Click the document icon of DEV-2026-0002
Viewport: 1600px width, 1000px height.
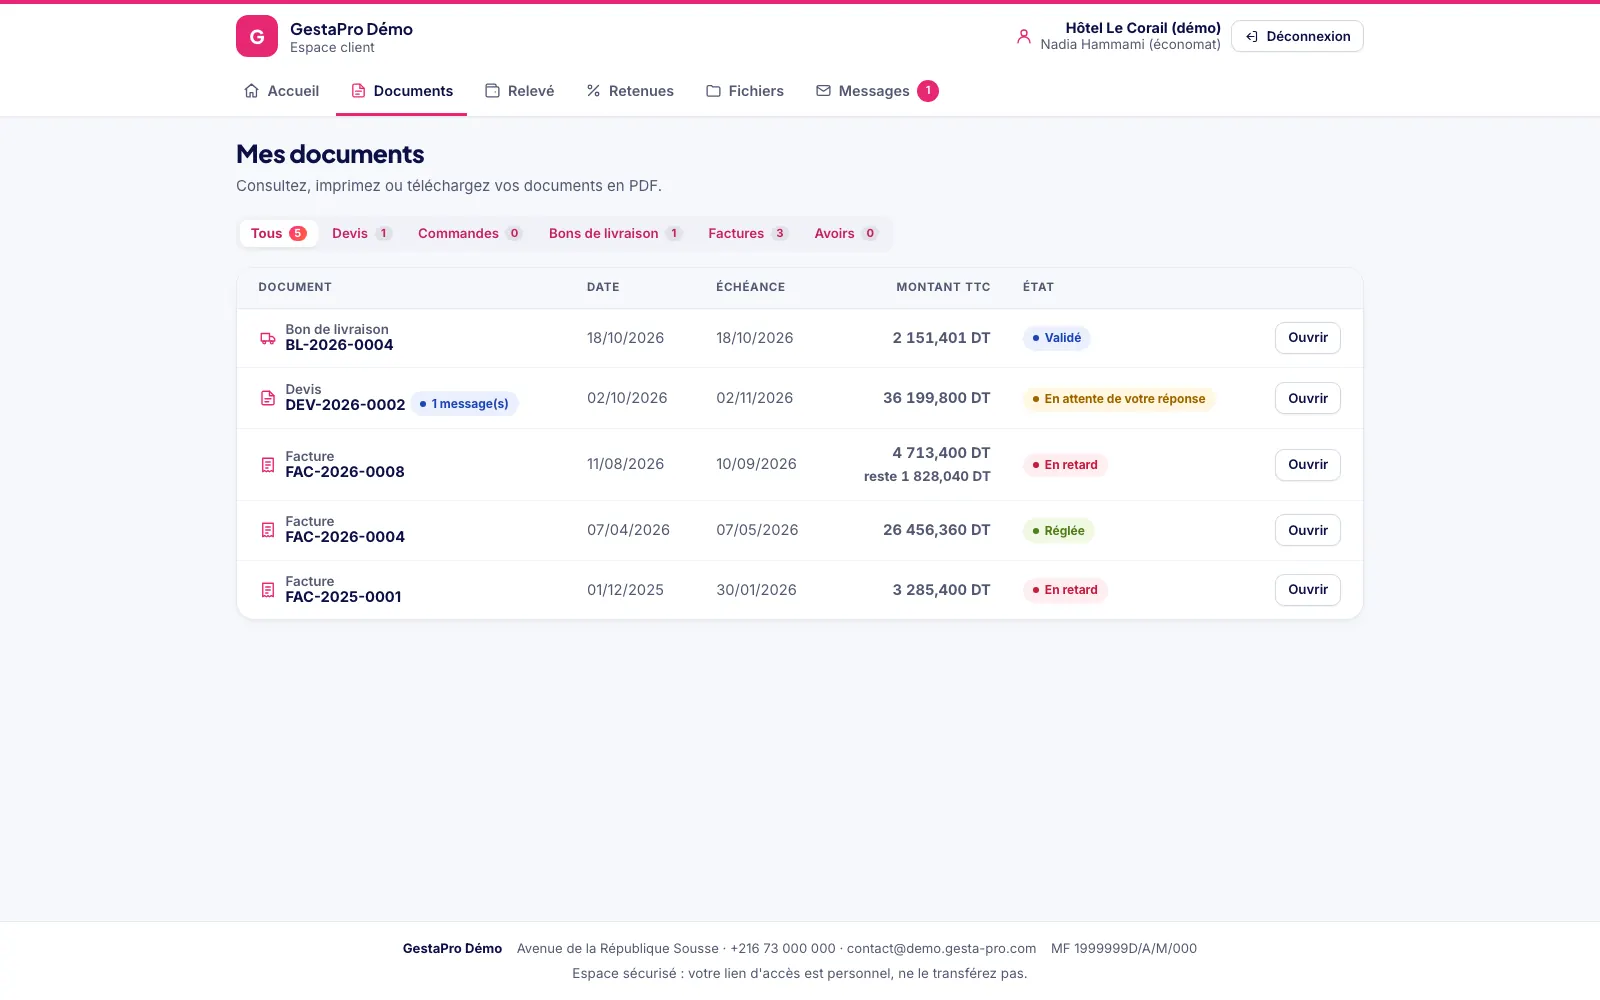pyautogui.click(x=267, y=398)
